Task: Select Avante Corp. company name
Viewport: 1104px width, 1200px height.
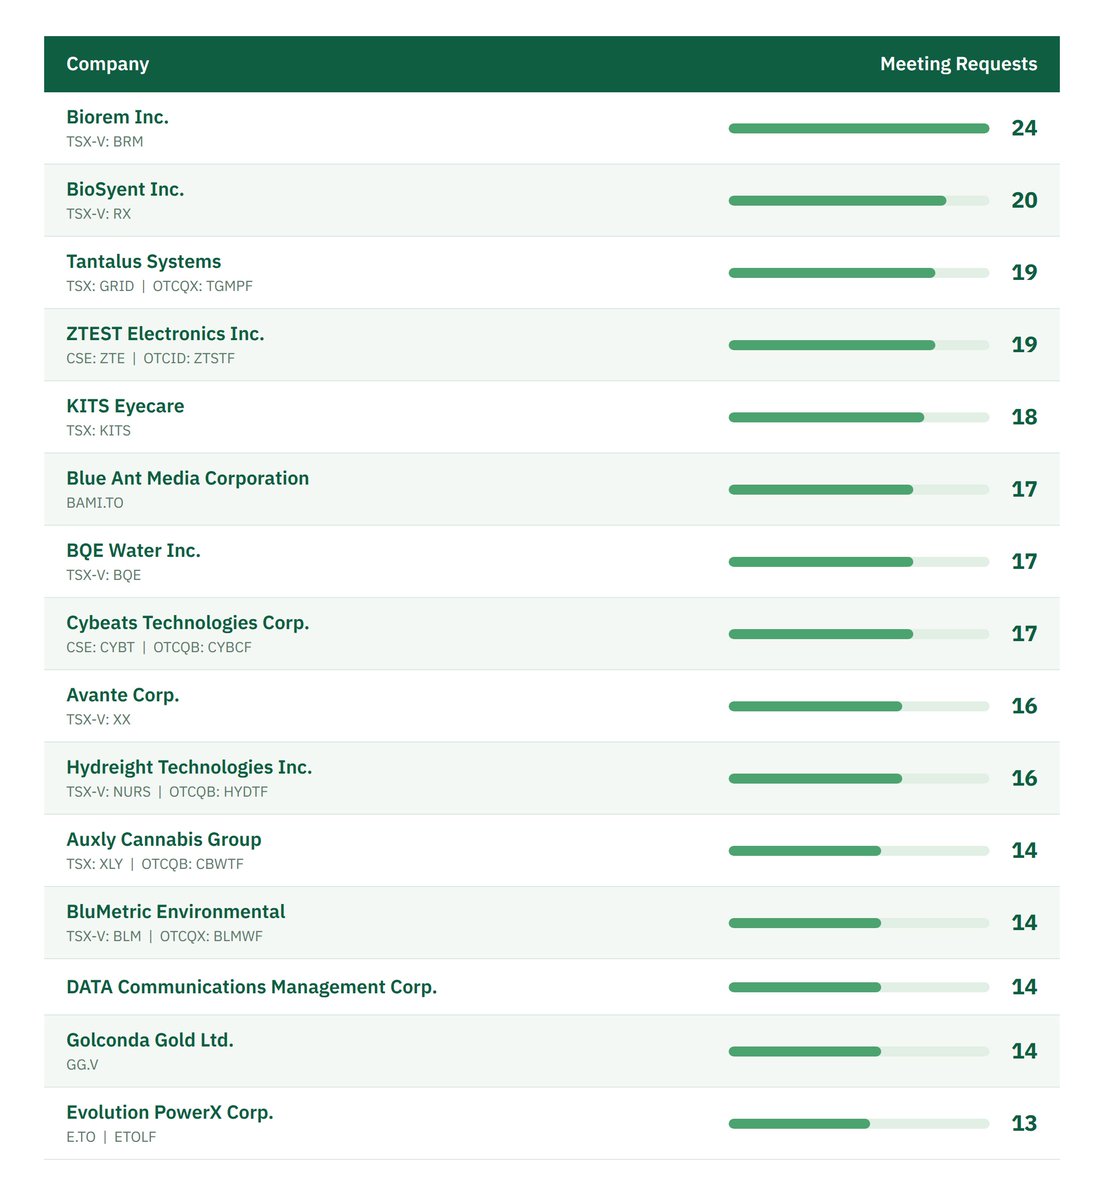Action: click(122, 695)
